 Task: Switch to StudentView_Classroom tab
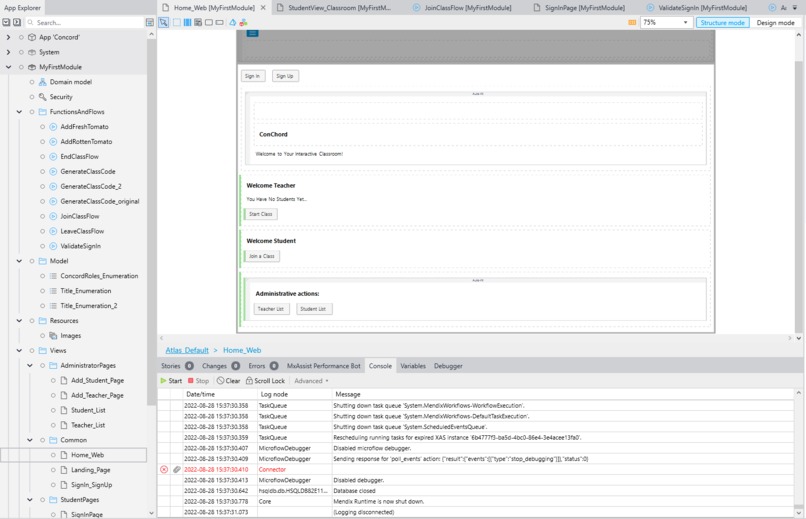coord(336,8)
